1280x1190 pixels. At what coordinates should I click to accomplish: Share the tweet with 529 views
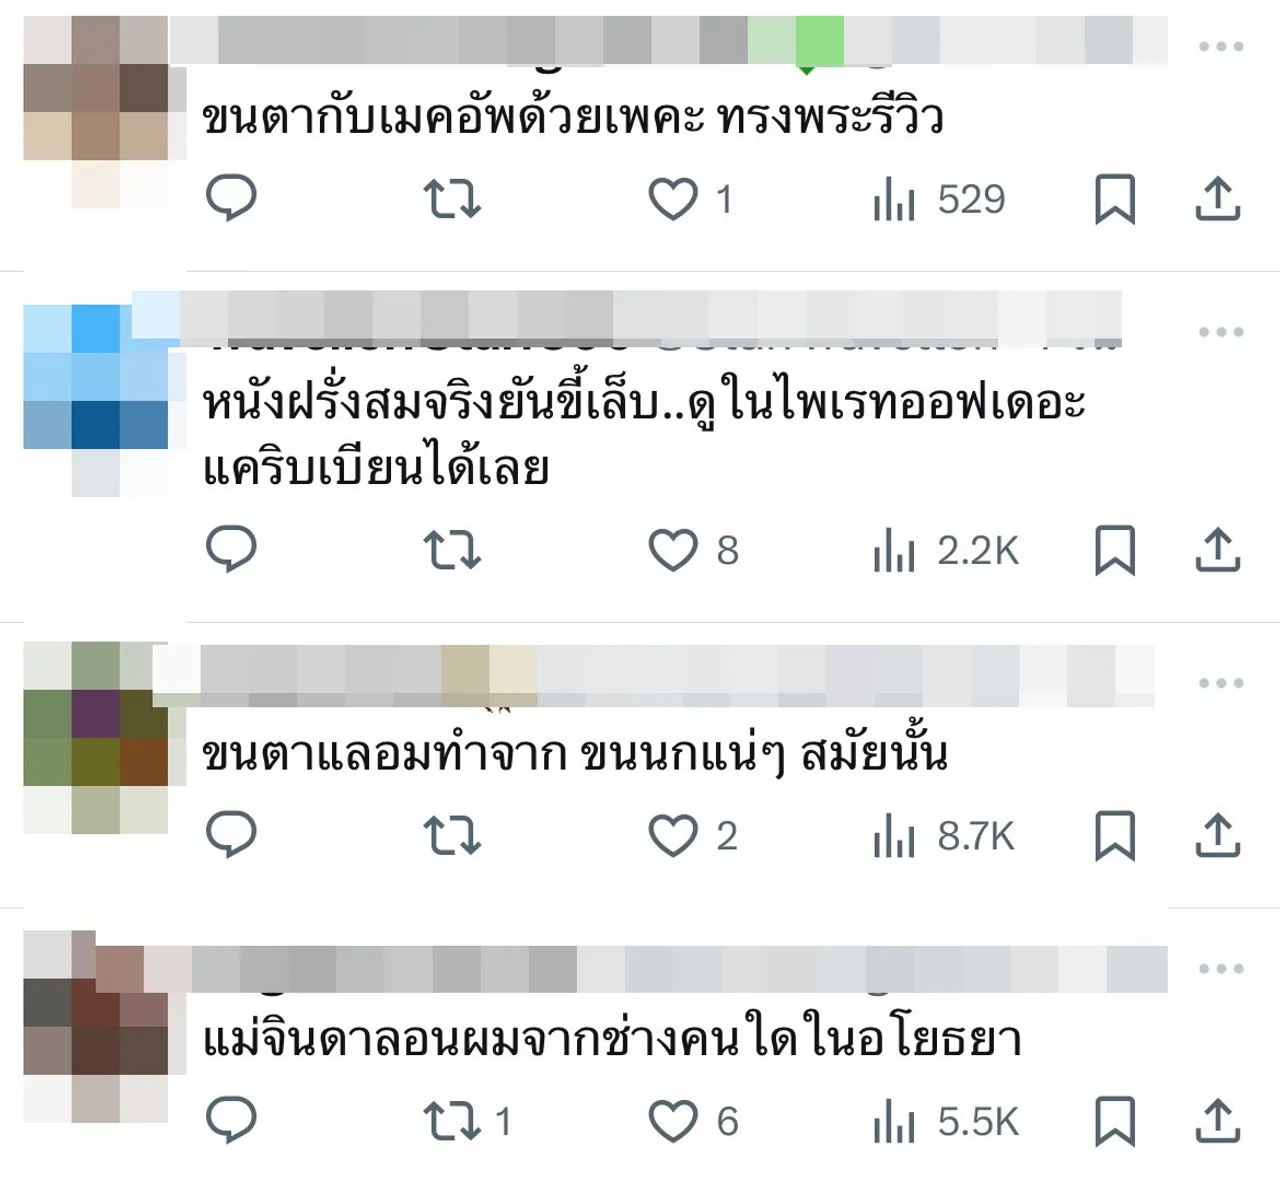coord(1218,198)
